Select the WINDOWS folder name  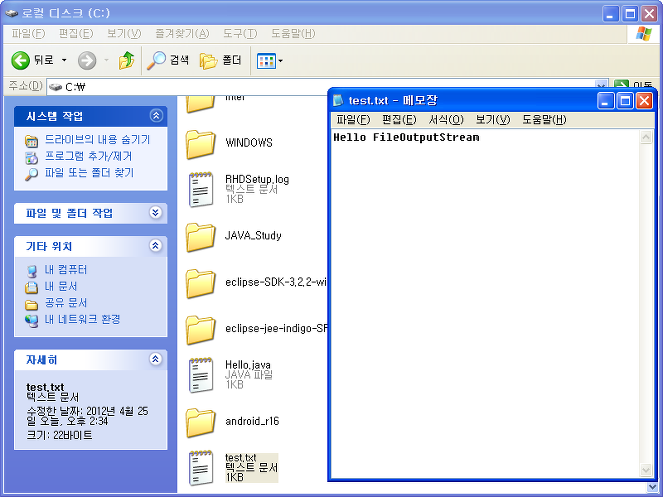tap(249, 143)
